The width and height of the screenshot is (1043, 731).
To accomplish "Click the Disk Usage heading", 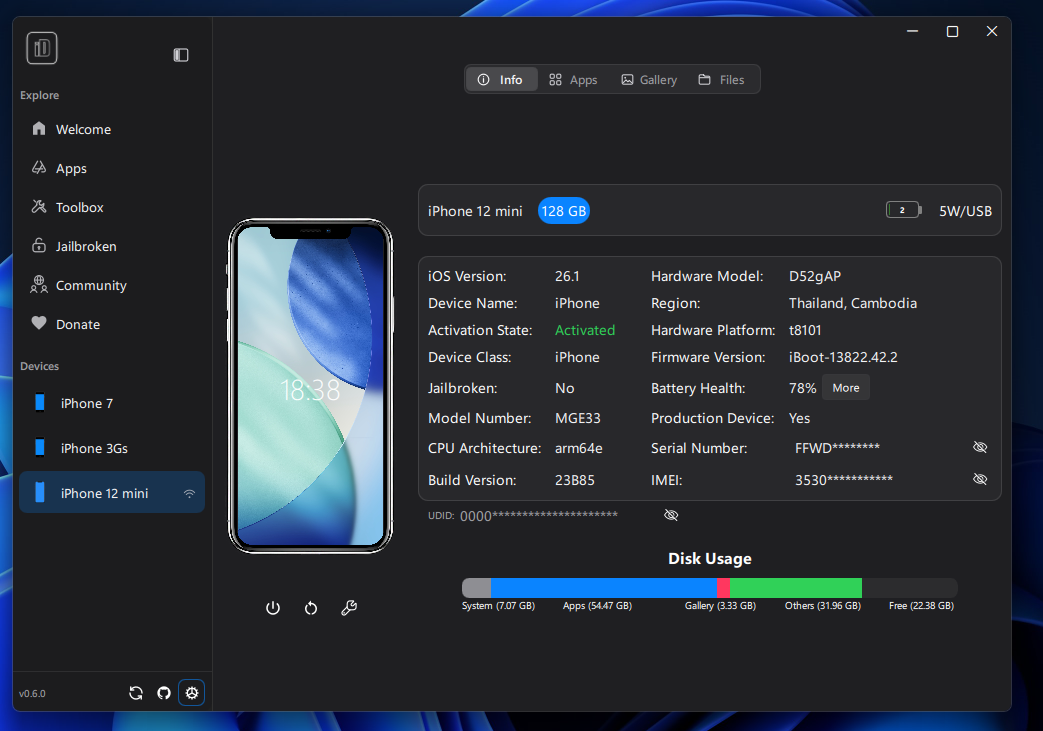I will [710, 559].
